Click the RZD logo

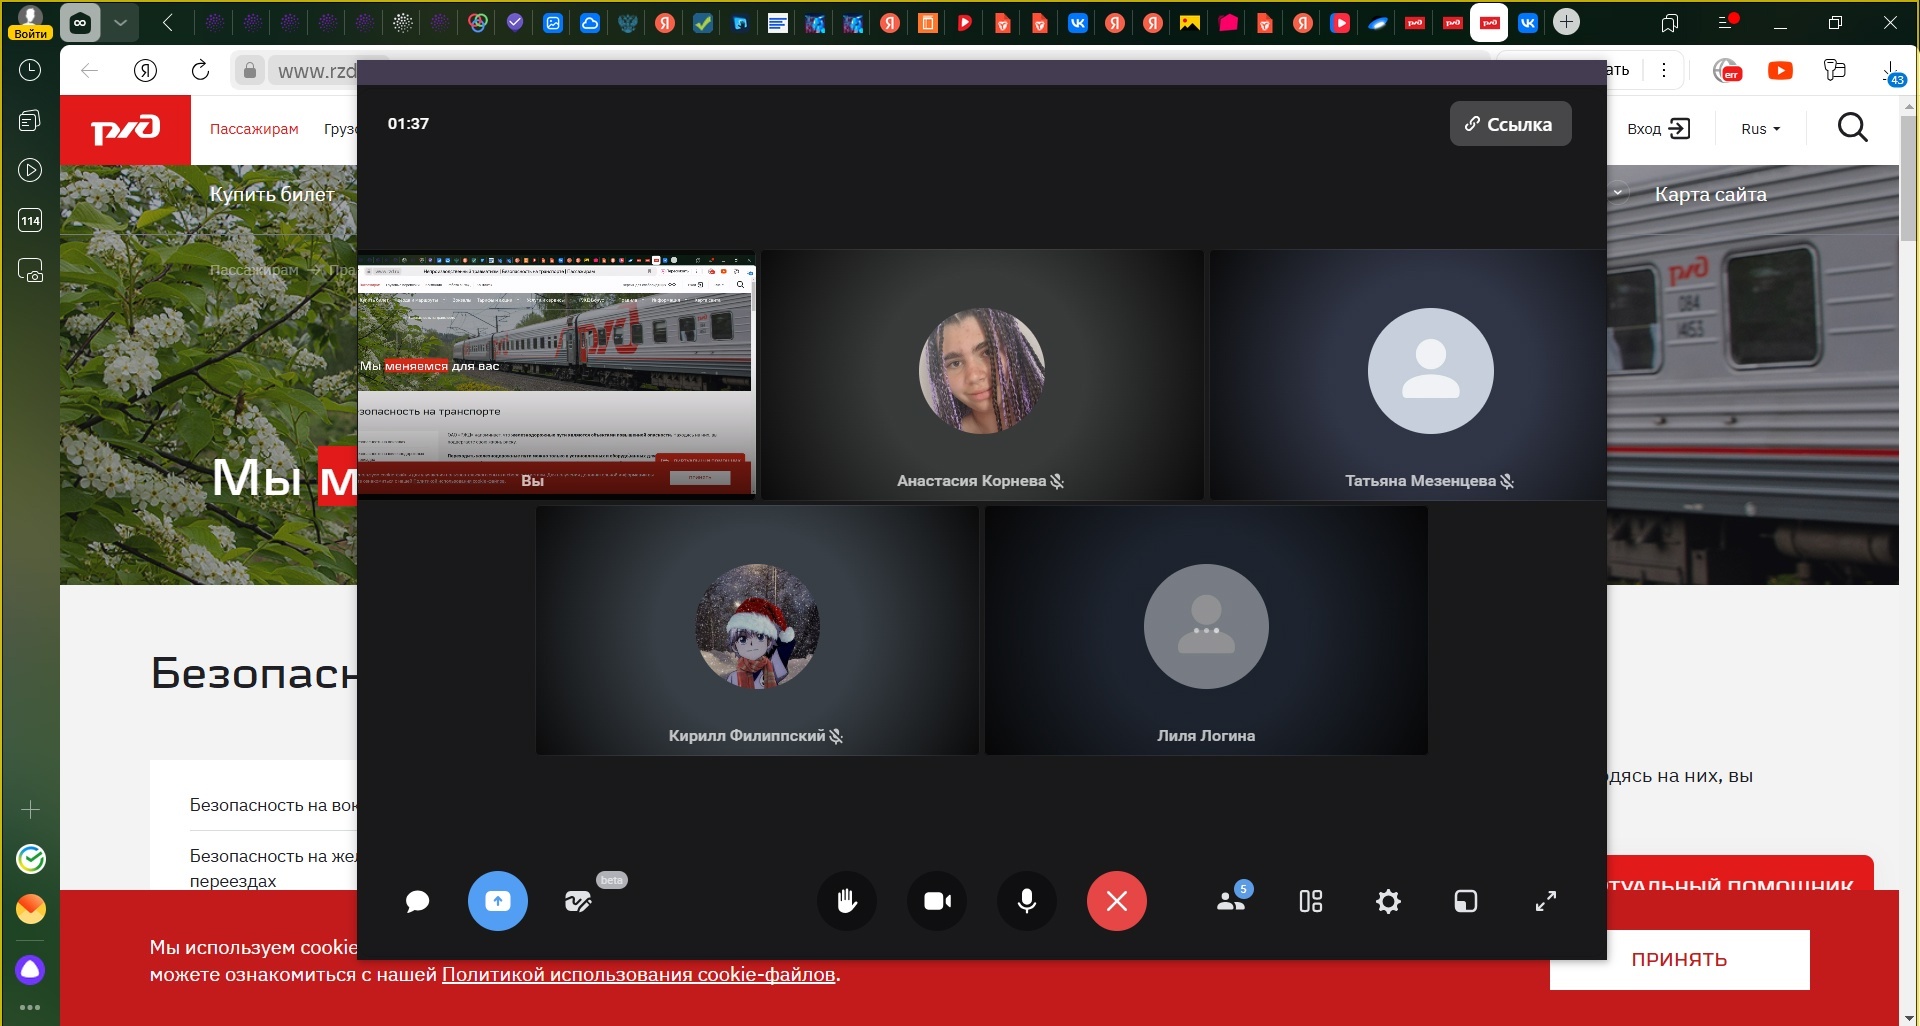(x=125, y=130)
